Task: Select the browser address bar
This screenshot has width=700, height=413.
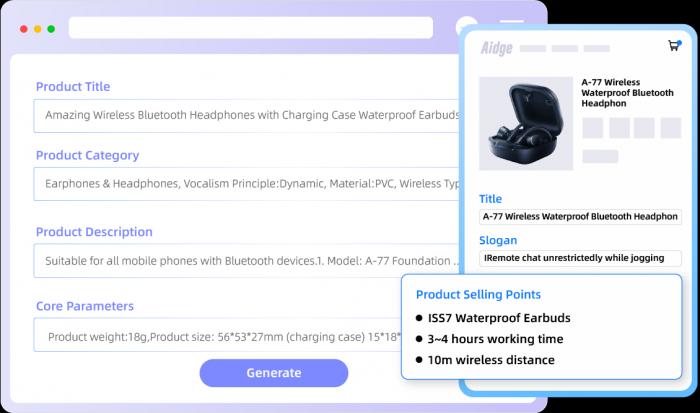Action: pos(251,28)
